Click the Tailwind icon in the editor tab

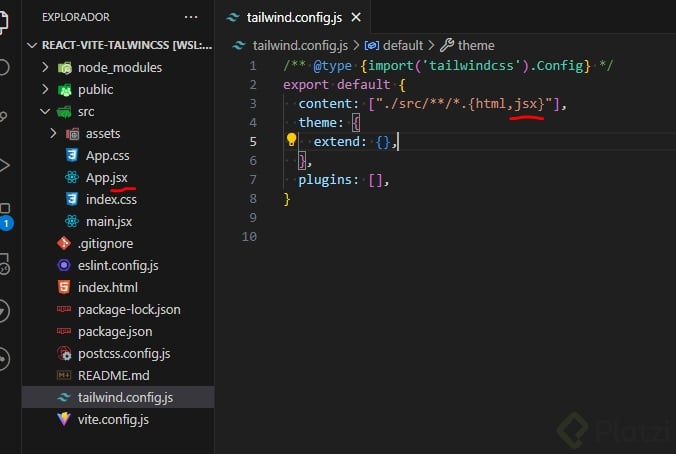coord(233,17)
